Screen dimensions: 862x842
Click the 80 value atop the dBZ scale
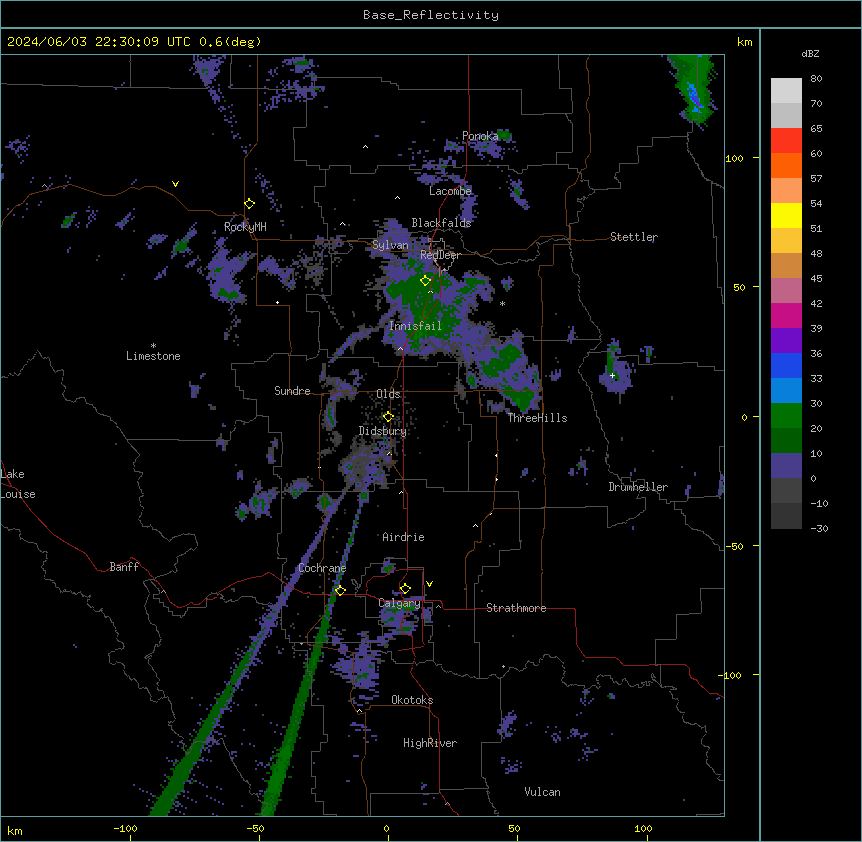(816, 78)
